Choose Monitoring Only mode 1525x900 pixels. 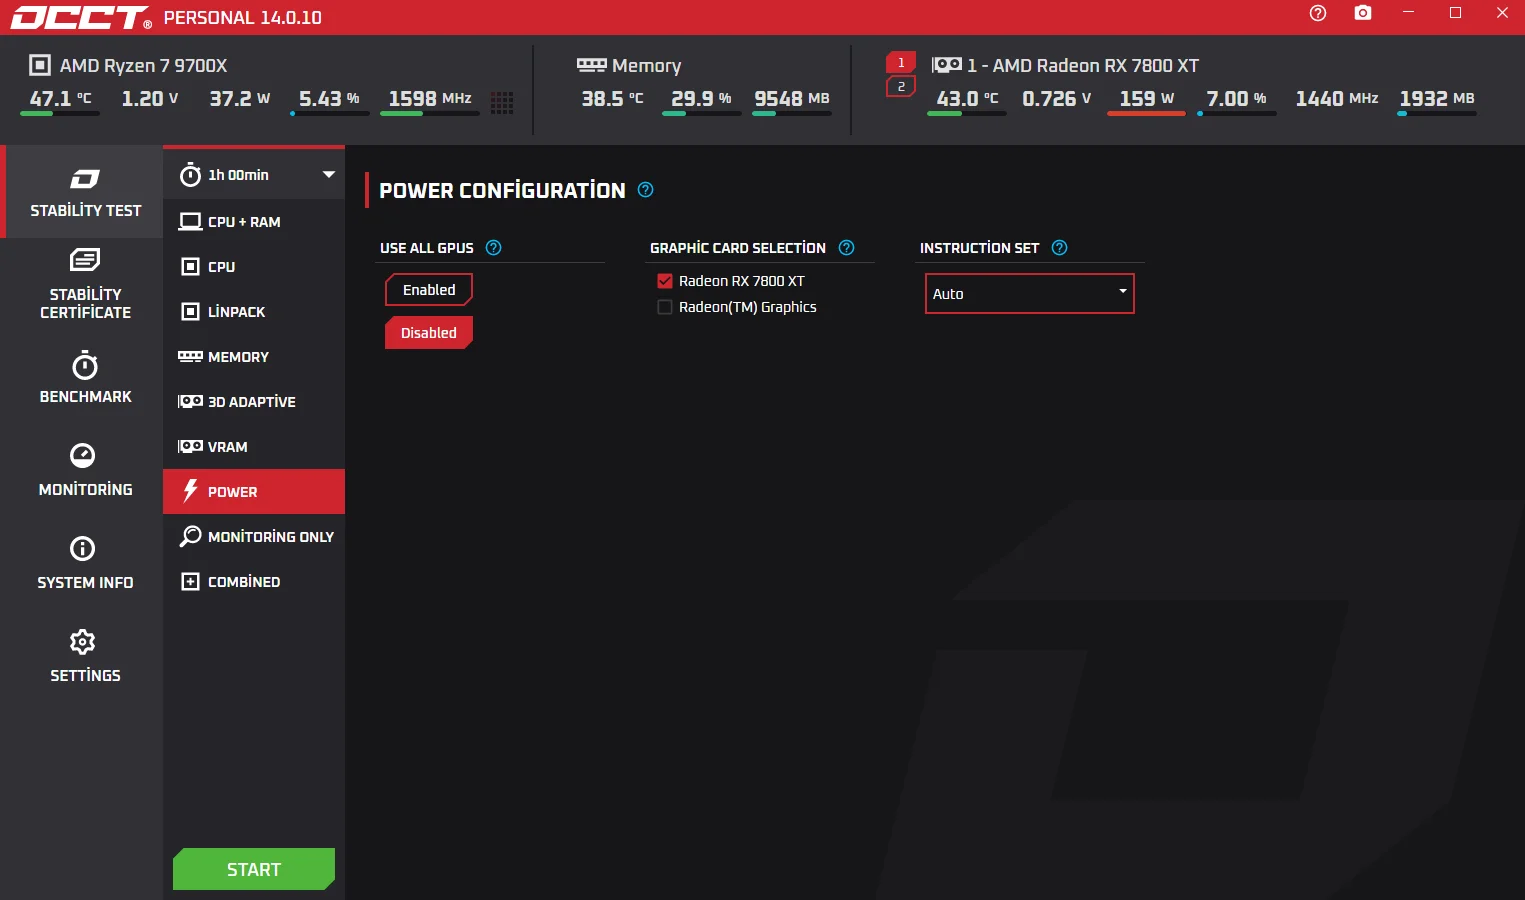tap(254, 537)
